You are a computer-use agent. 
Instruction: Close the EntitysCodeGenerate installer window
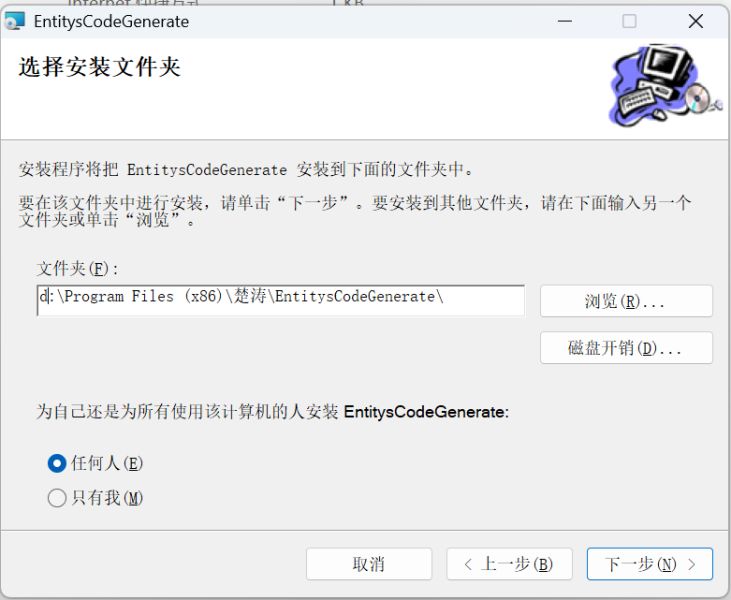(x=696, y=21)
